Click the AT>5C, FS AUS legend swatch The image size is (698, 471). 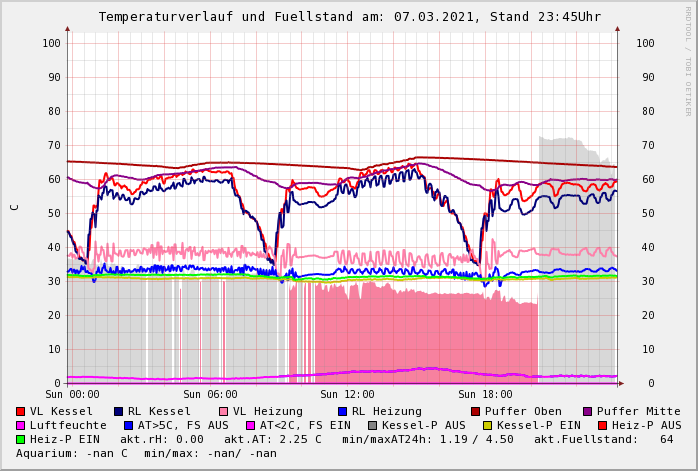129,425
